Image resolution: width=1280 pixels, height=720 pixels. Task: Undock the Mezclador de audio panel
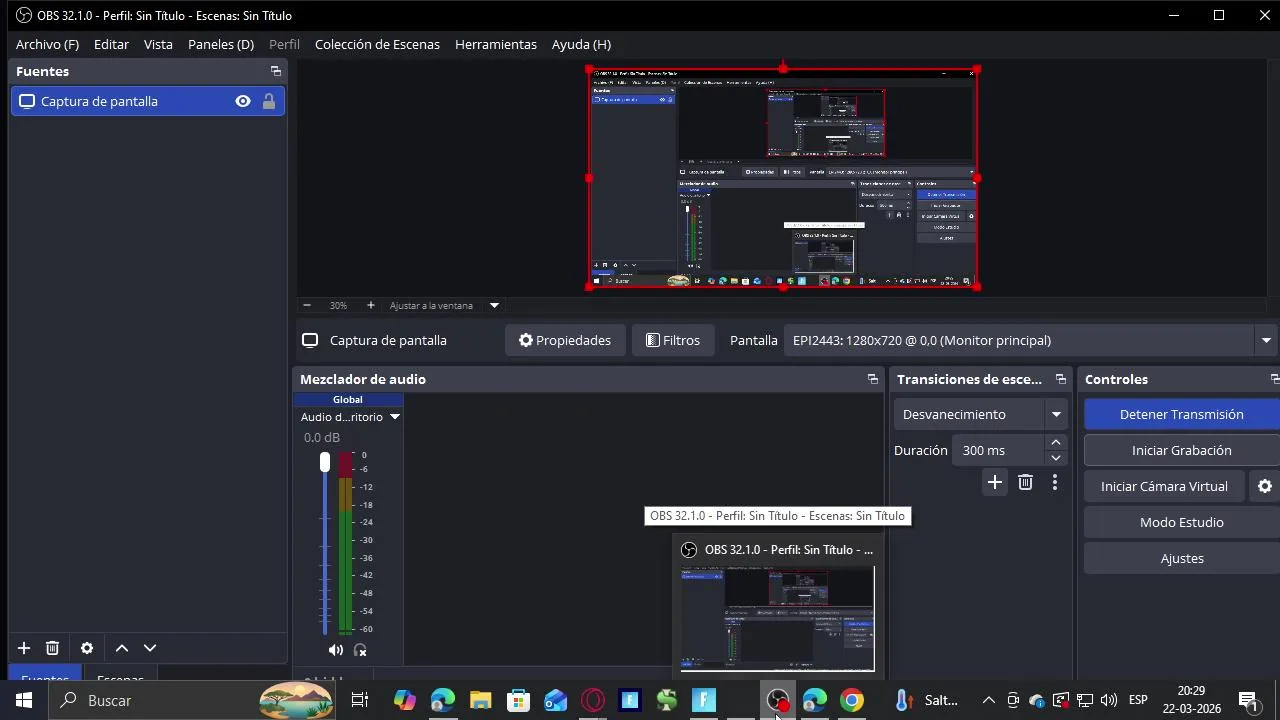(x=873, y=379)
